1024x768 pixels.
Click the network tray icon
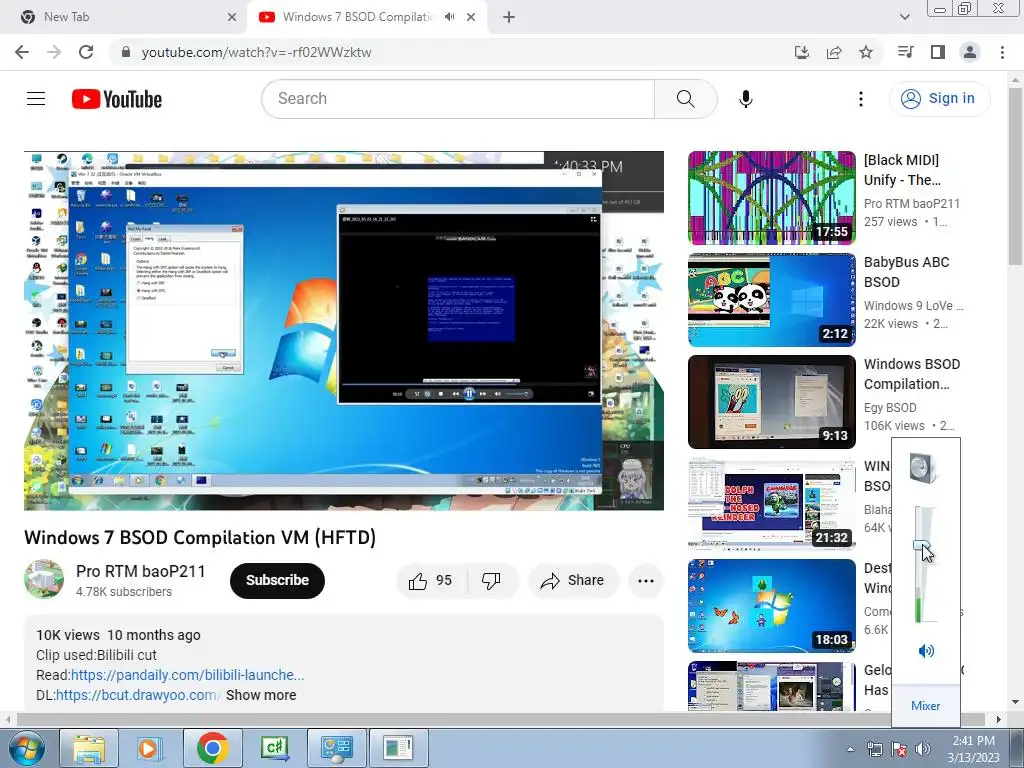[x=874, y=749]
